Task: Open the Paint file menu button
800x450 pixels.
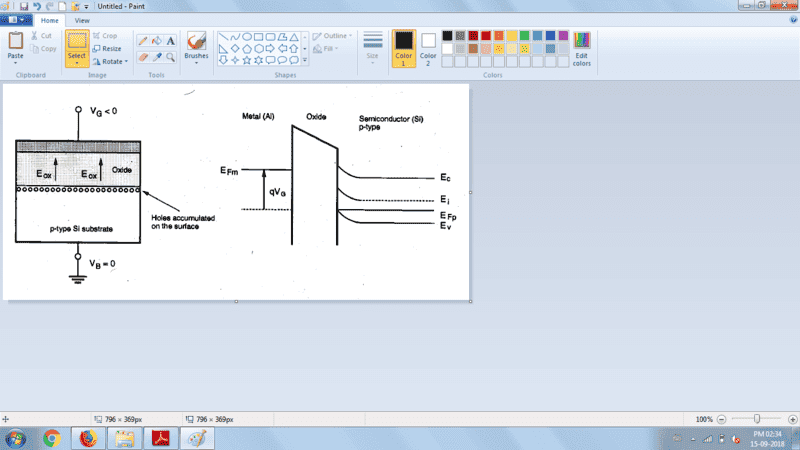Action: 17,19
